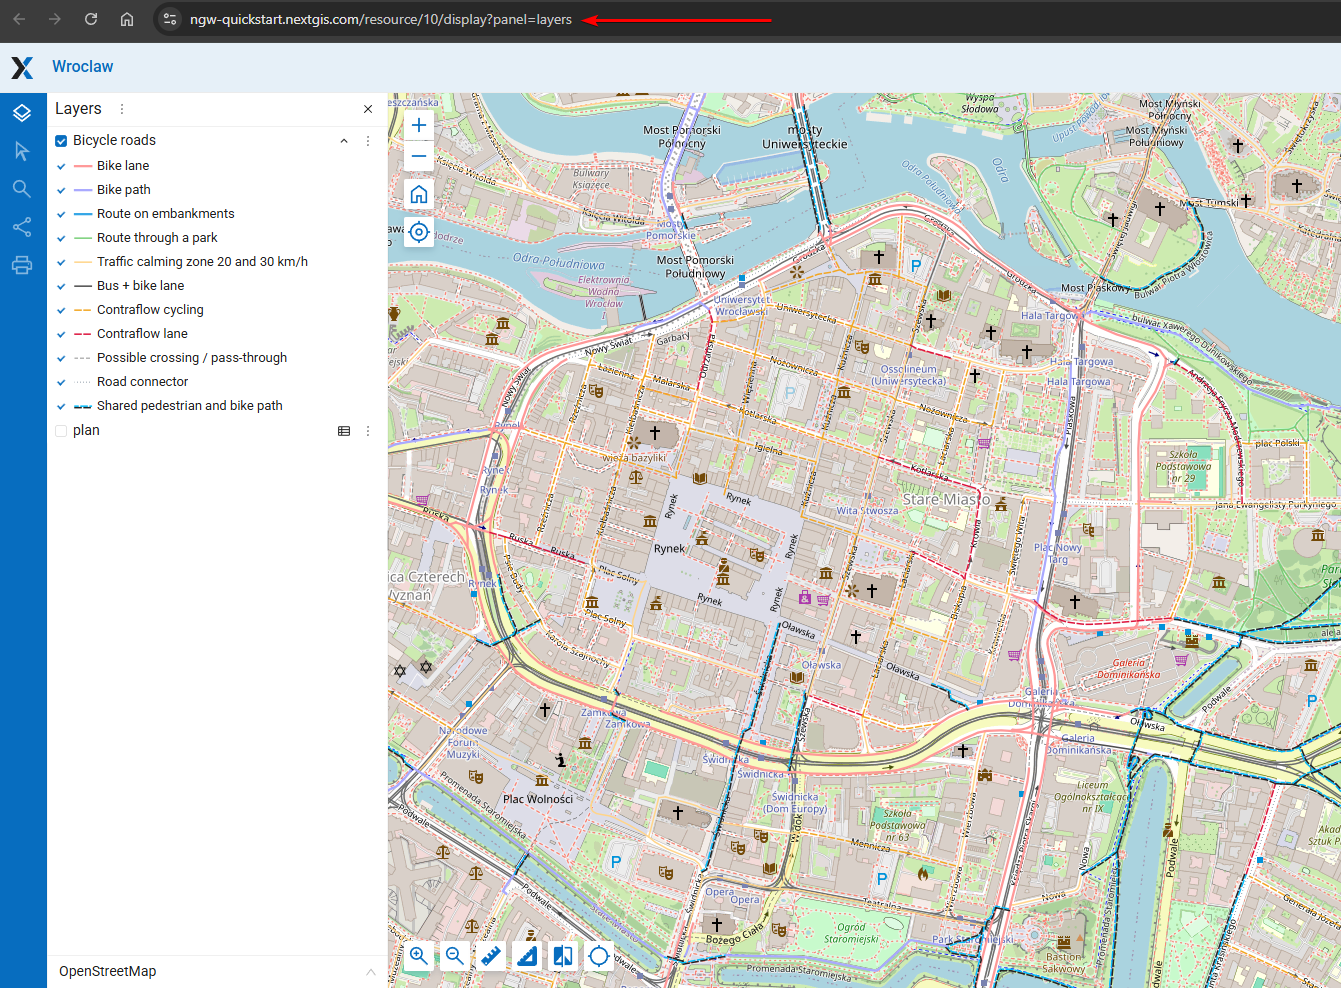Open the Layers panel three-dot menu
Viewport: 1341px width, 988px height.
click(x=122, y=109)
